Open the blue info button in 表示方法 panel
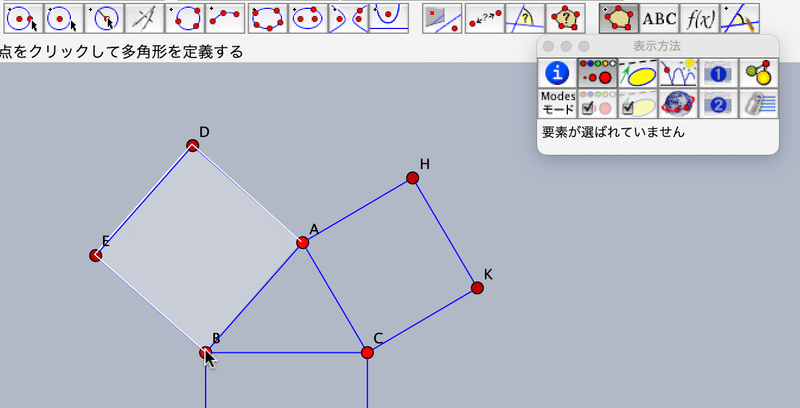This screenshot has width=800, height=408. (x=557, y=73)
